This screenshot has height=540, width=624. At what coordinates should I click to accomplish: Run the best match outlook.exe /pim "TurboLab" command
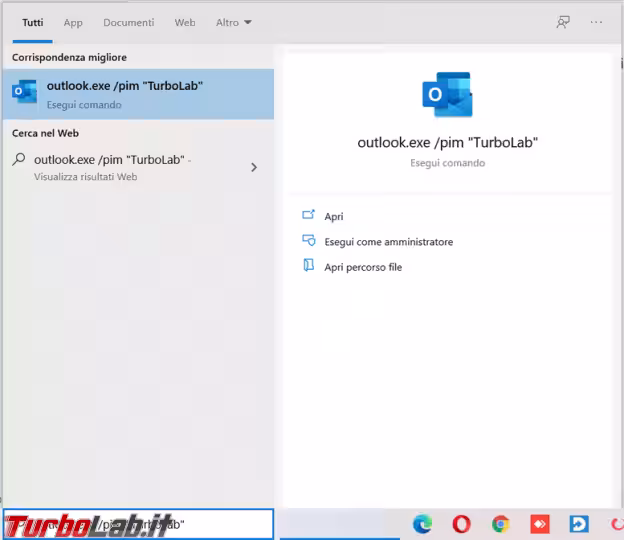(x=138, y=94)
